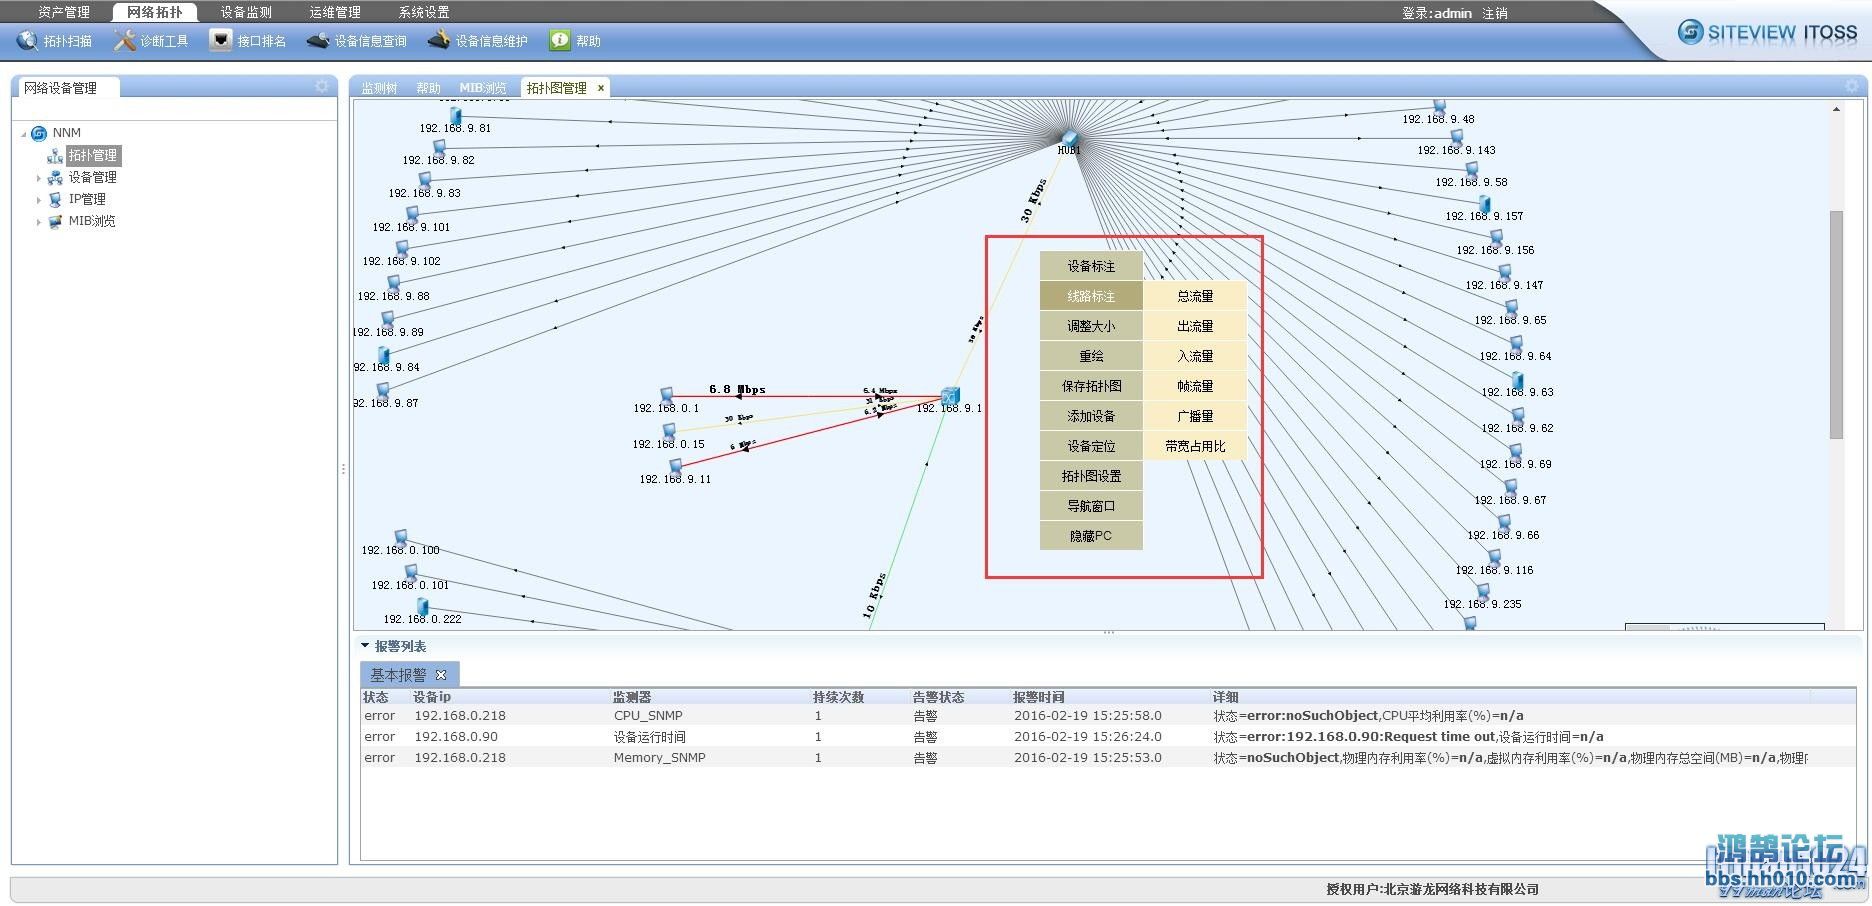The image size is (1872, 906).
Task: Choose 导航窗口 in context menu
Action: (x=1091, y=506)
